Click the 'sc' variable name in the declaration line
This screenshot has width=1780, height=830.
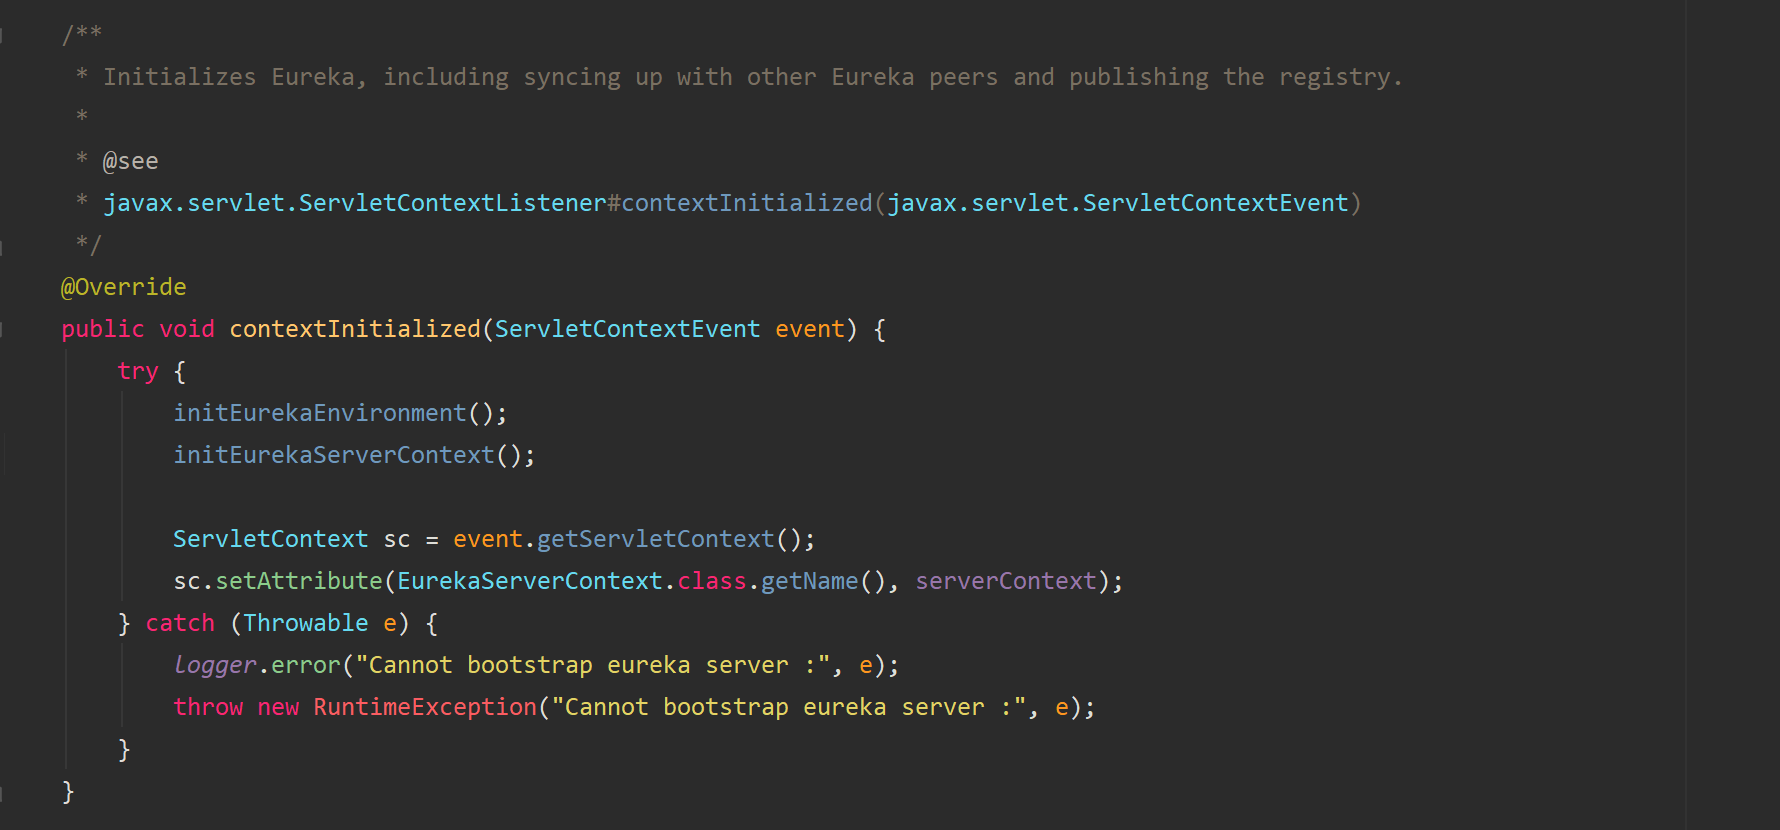click(x=397, y=539)
